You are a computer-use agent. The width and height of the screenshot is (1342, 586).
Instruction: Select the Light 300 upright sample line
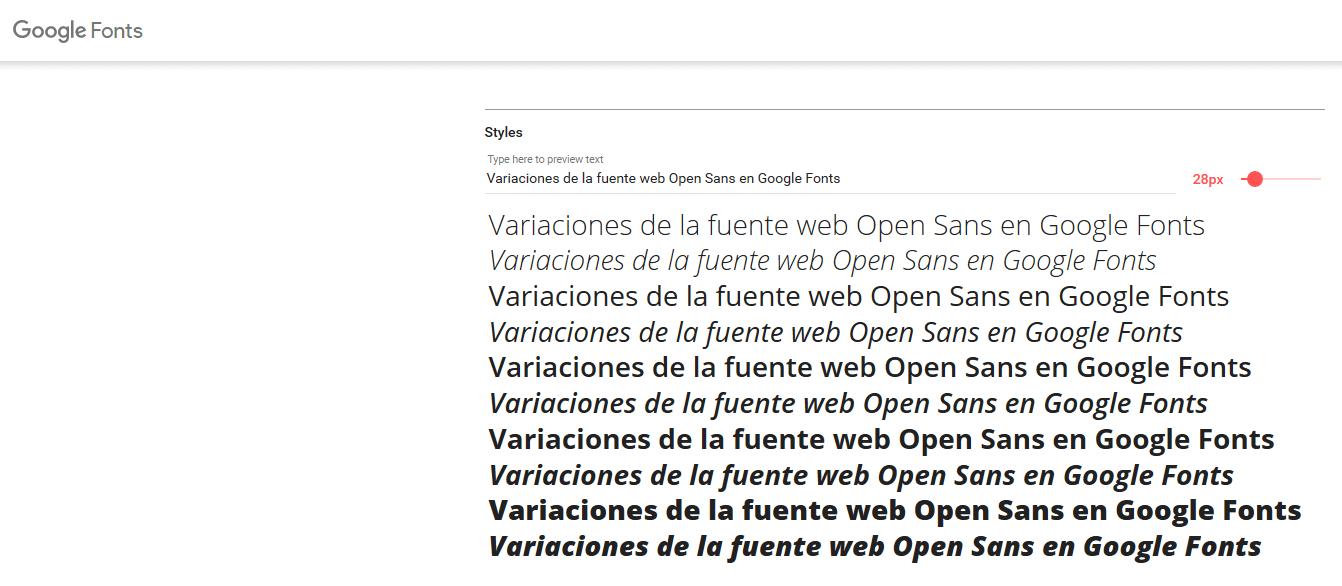847,225
